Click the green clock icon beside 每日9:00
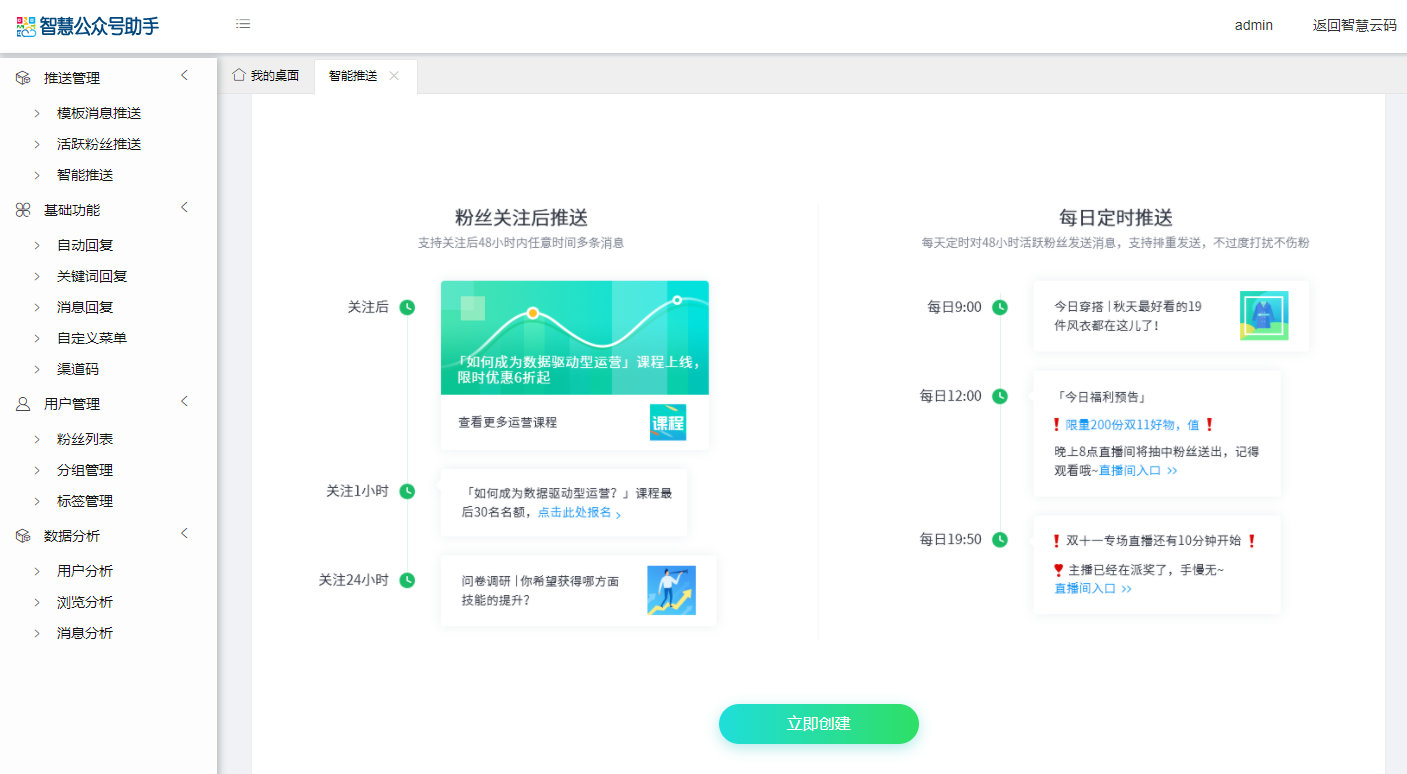Screen dimensions: 1407x774 point(999,307)
